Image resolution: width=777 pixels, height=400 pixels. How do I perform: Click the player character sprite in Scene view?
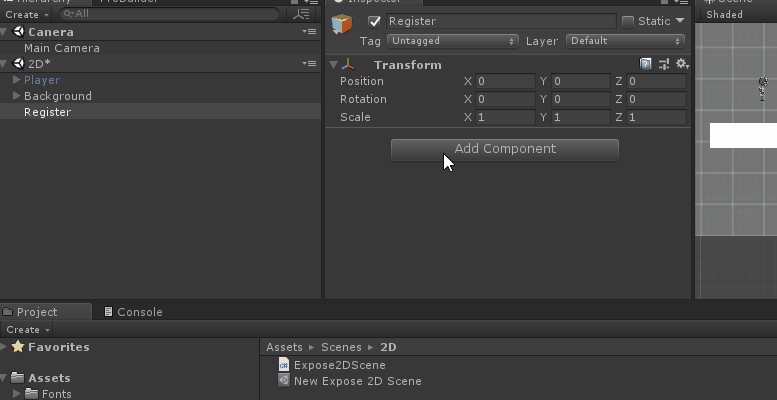tap(763, 89)
